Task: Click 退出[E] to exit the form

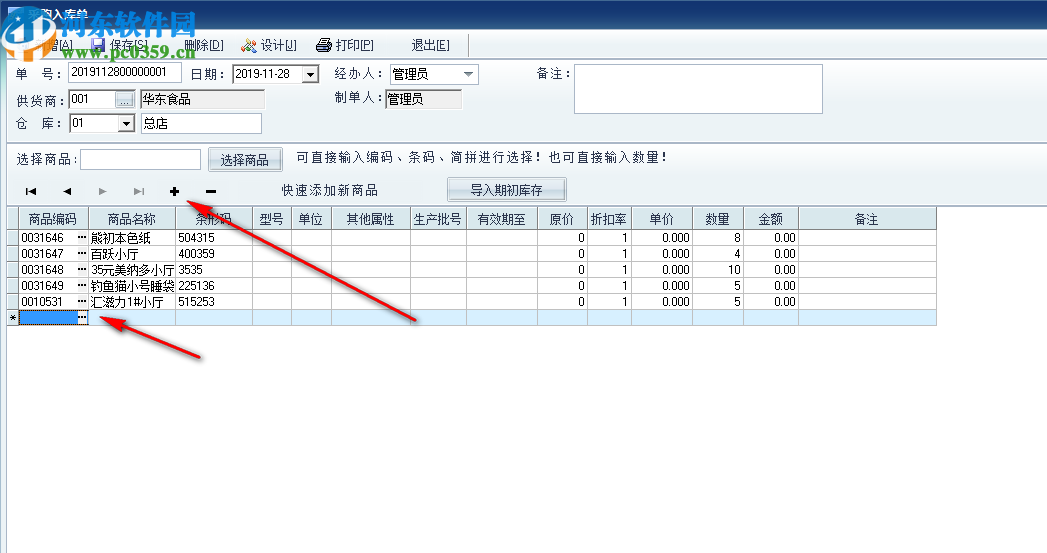Action: (x=430, y=45)
